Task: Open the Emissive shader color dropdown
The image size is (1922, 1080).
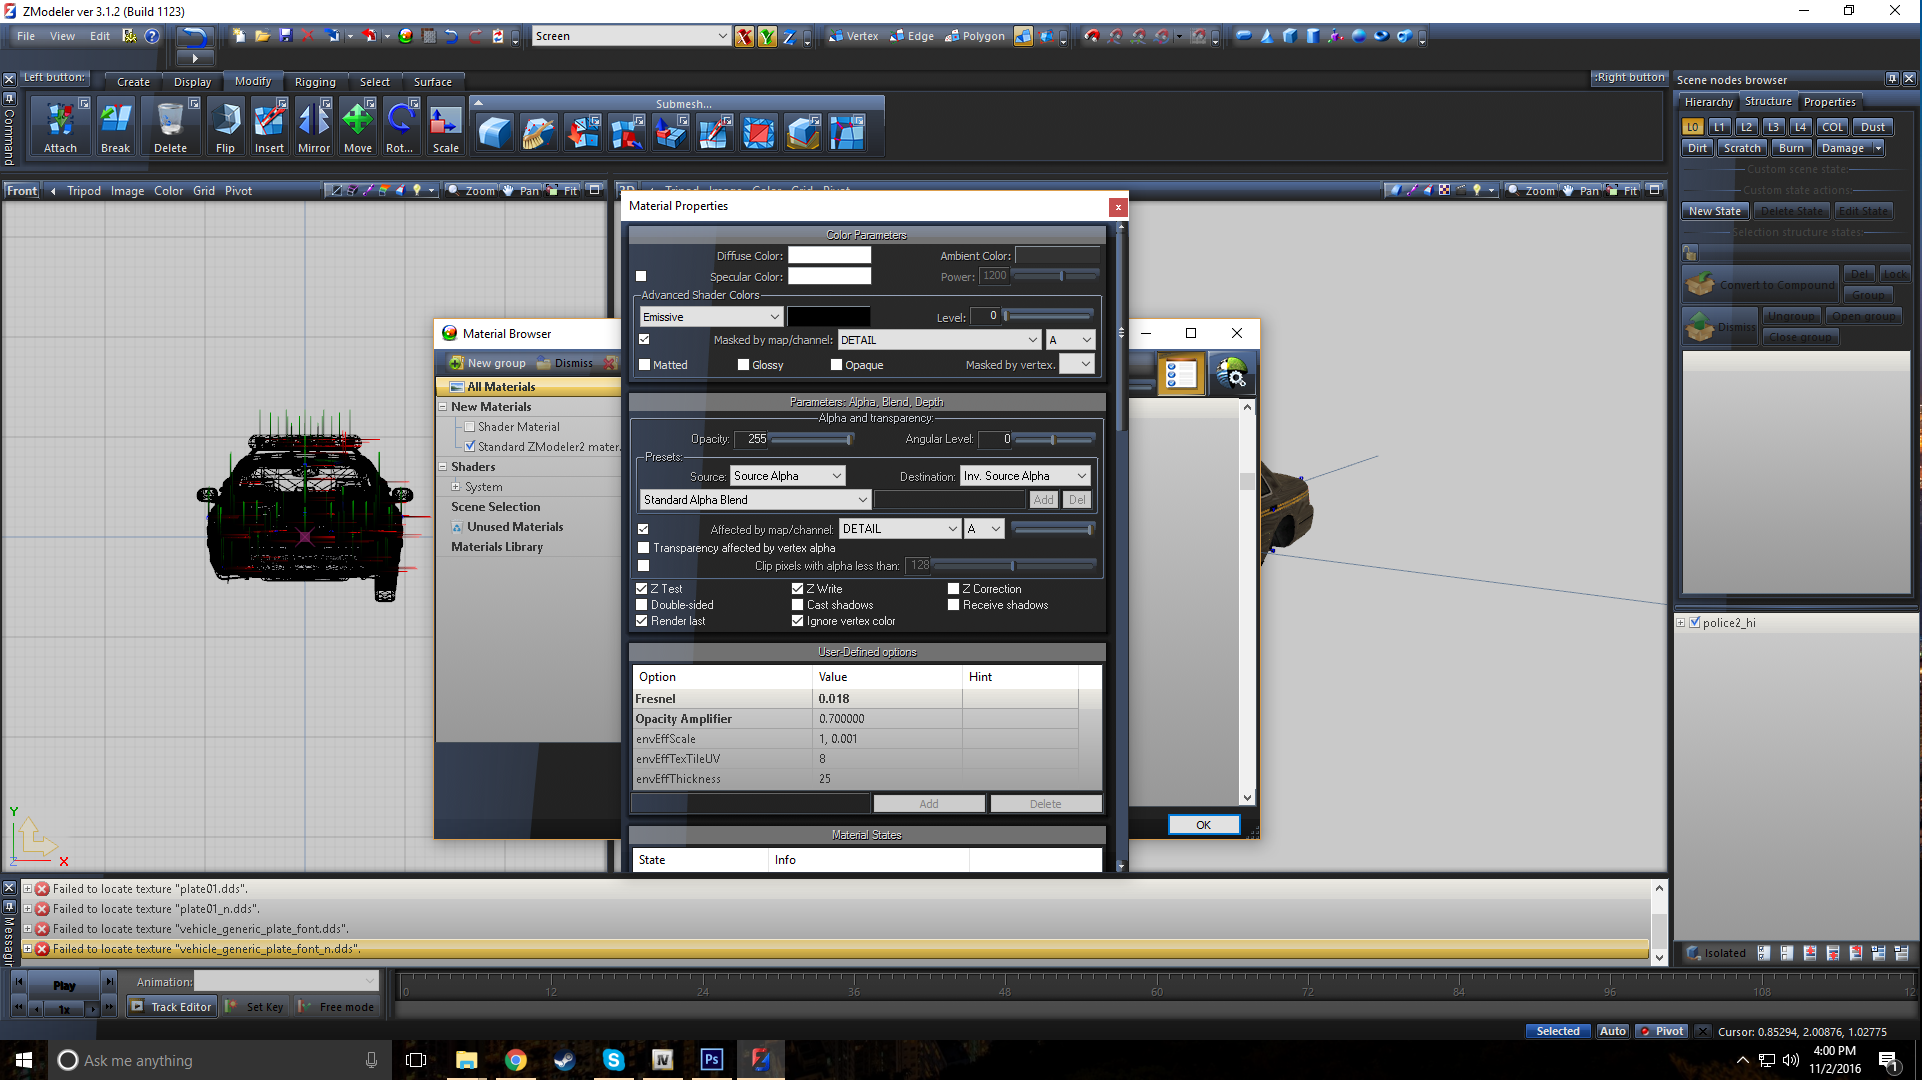Action: point(711,317)
